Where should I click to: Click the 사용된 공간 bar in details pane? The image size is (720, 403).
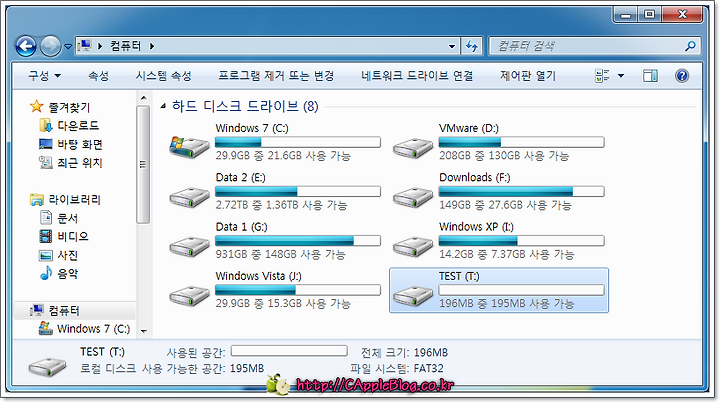pos(289,351)
